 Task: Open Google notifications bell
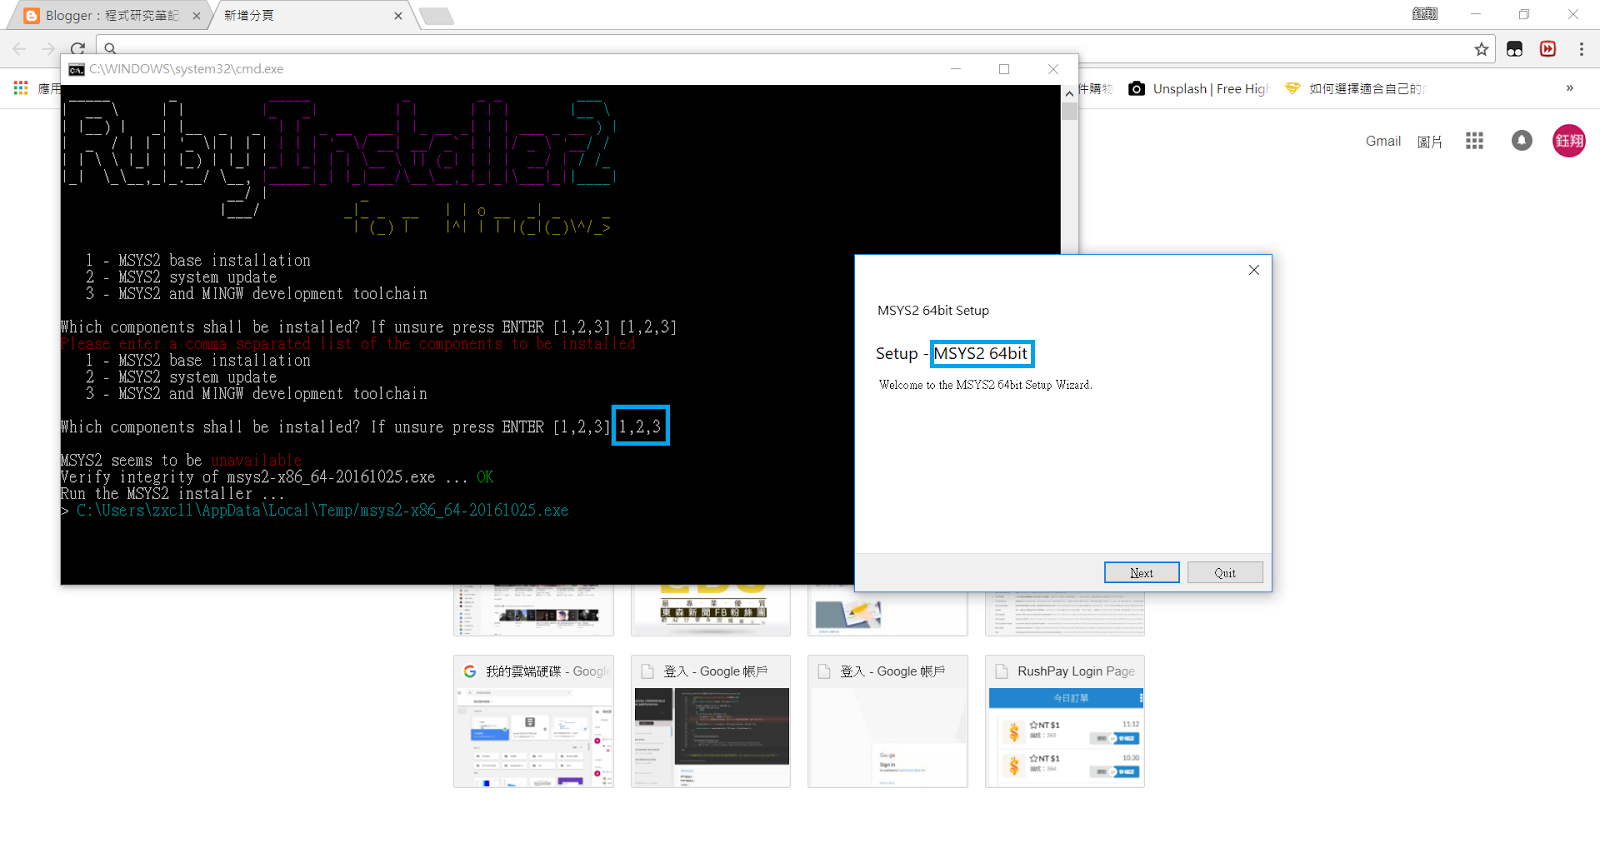point(1521,141)
